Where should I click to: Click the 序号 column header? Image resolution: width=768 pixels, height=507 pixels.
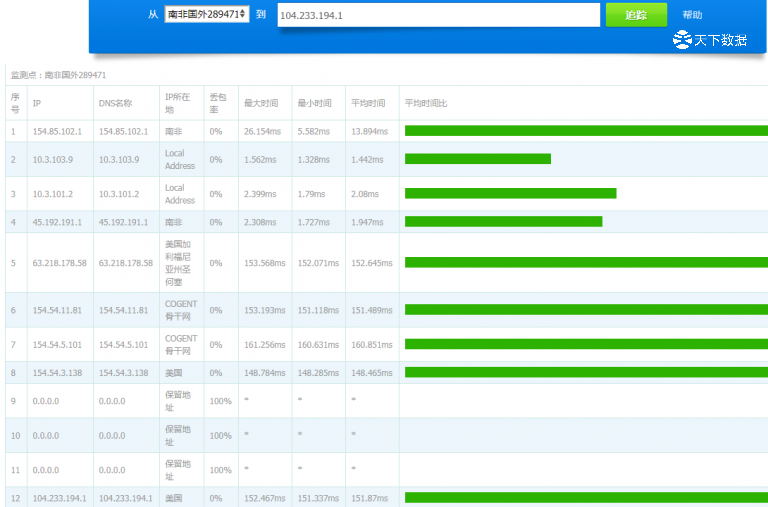point(15,103)
